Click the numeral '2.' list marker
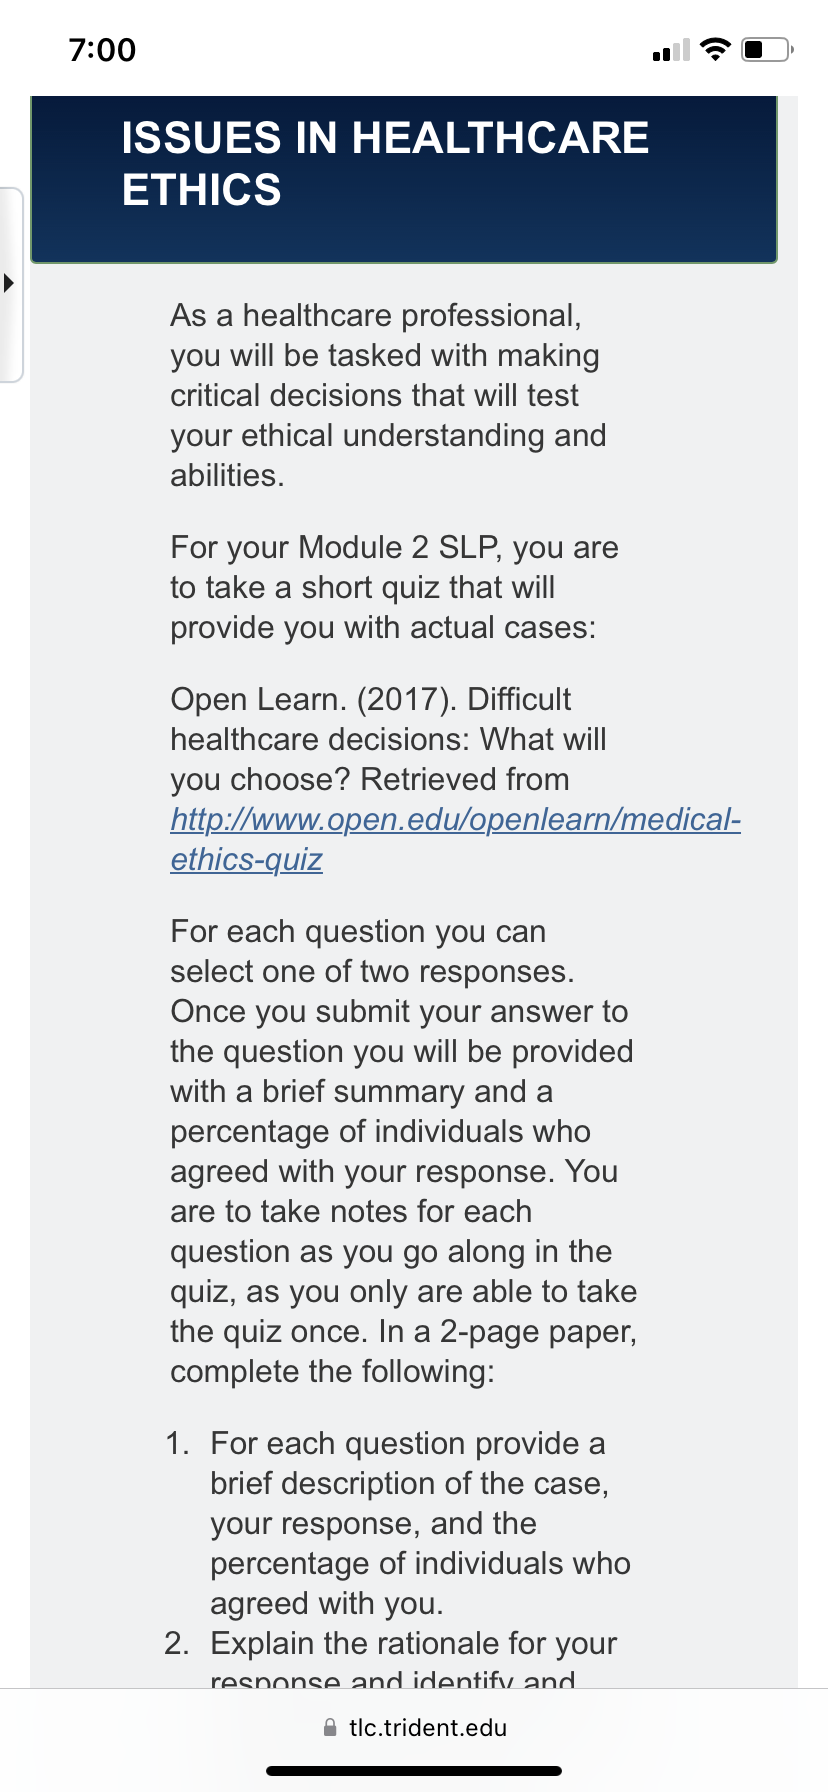 click(177, 1643)
